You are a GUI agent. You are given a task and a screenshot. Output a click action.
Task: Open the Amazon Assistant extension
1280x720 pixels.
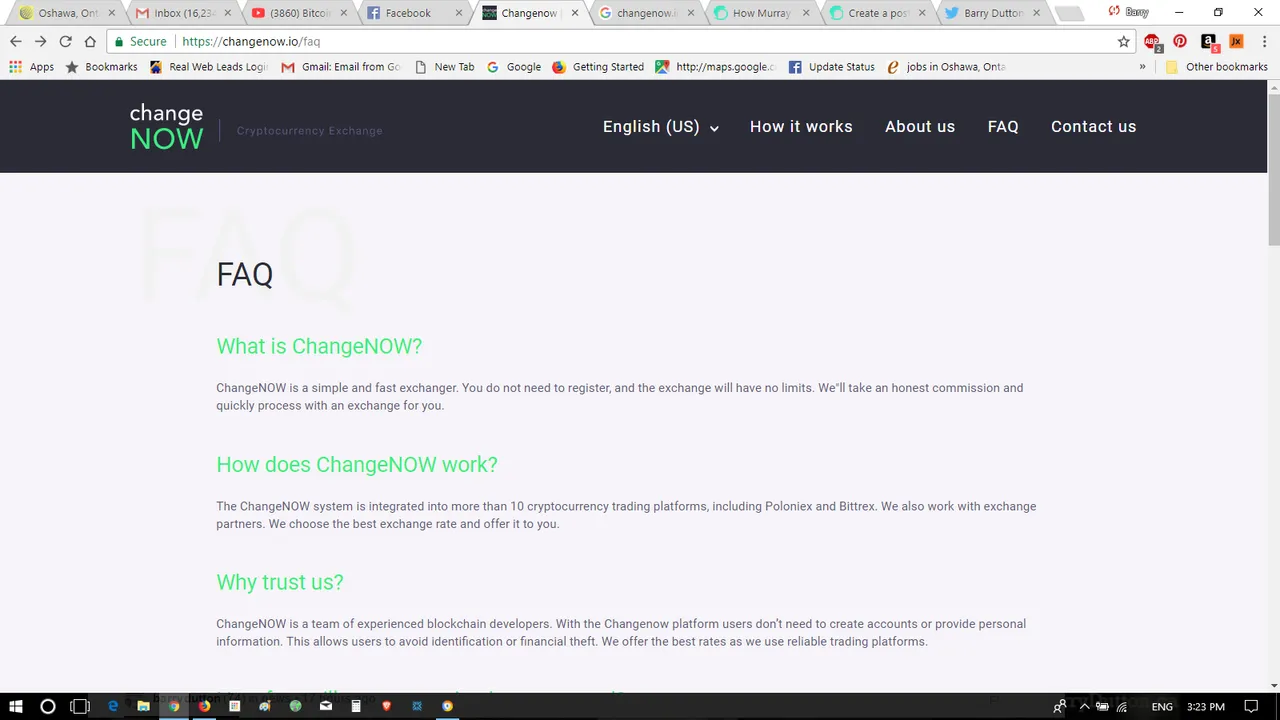(x=1208, y=41)
